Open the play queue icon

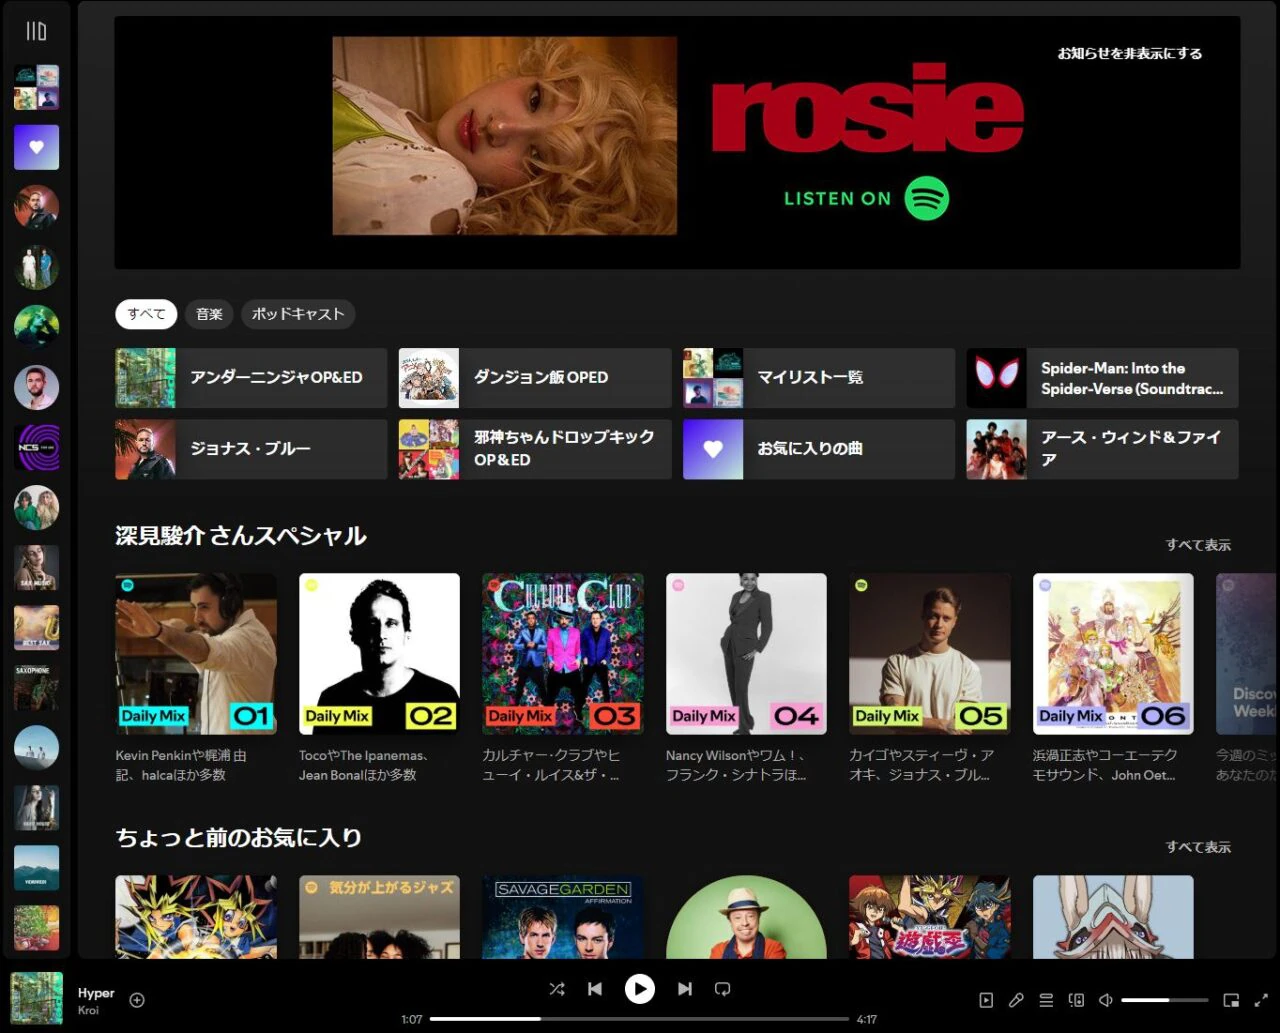1046,1000
